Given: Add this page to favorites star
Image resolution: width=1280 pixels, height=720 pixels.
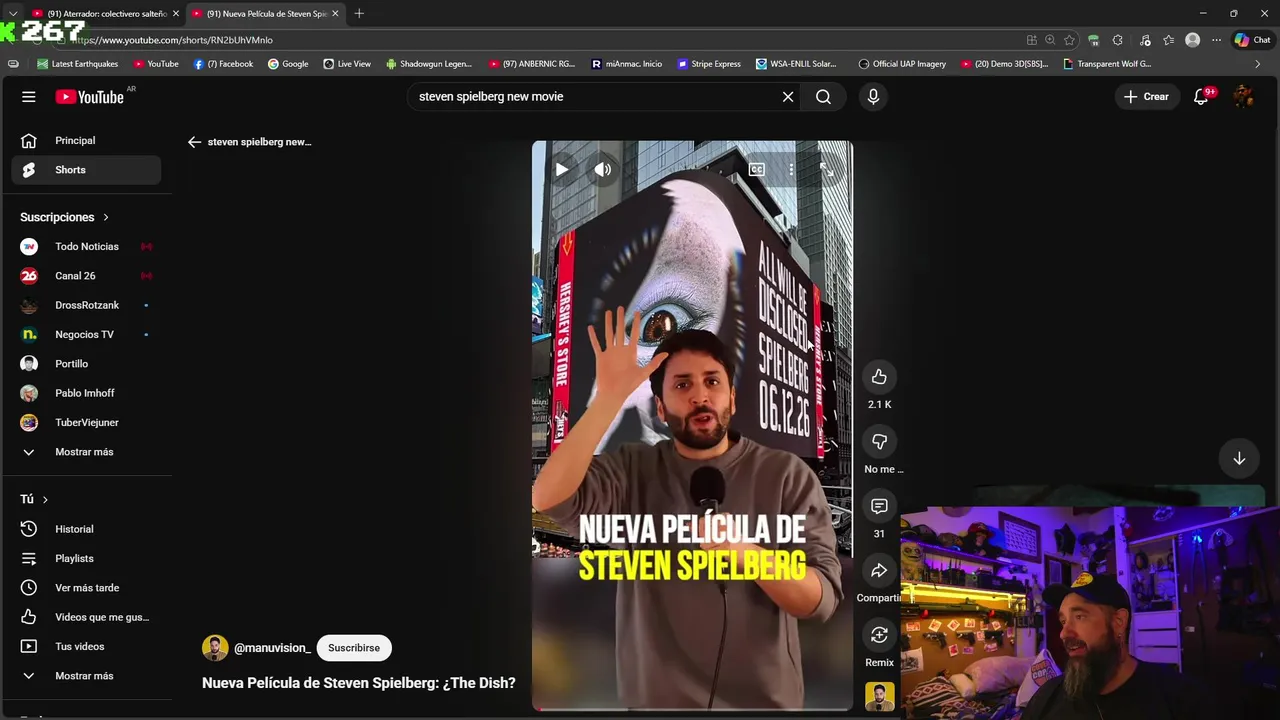Looking at the screenshot, I should pos(1069,40).
